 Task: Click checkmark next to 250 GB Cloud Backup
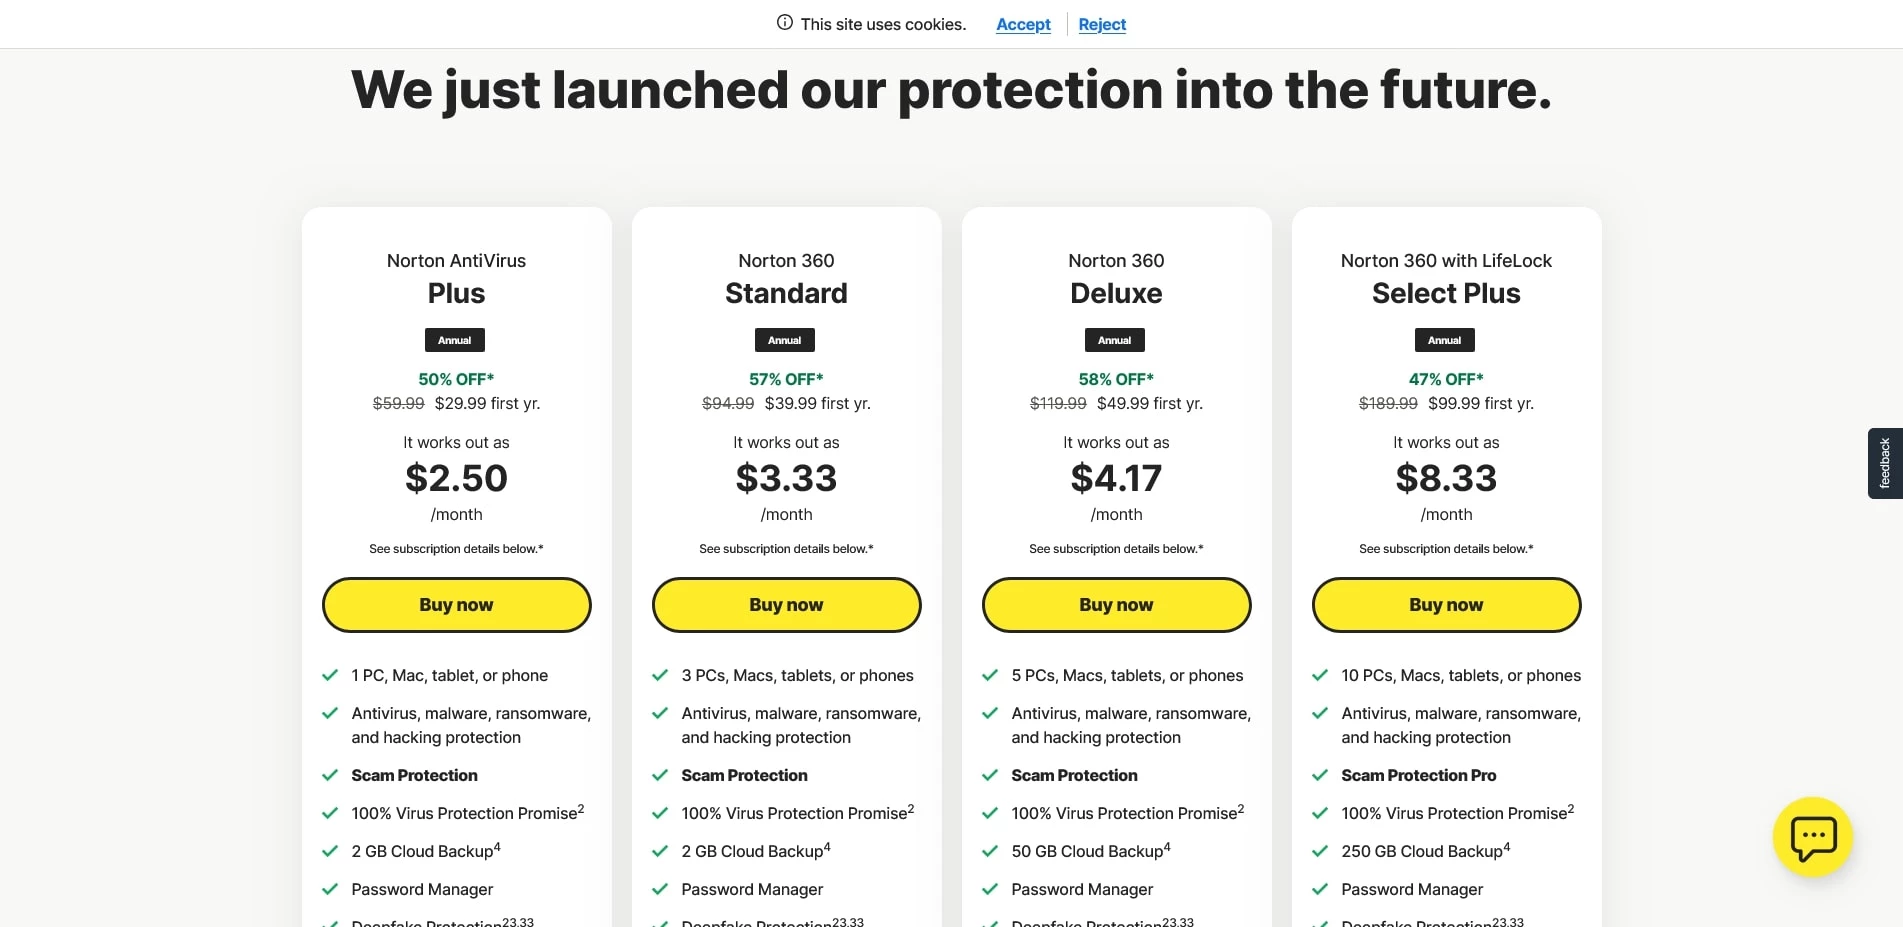coord(1320,851)
